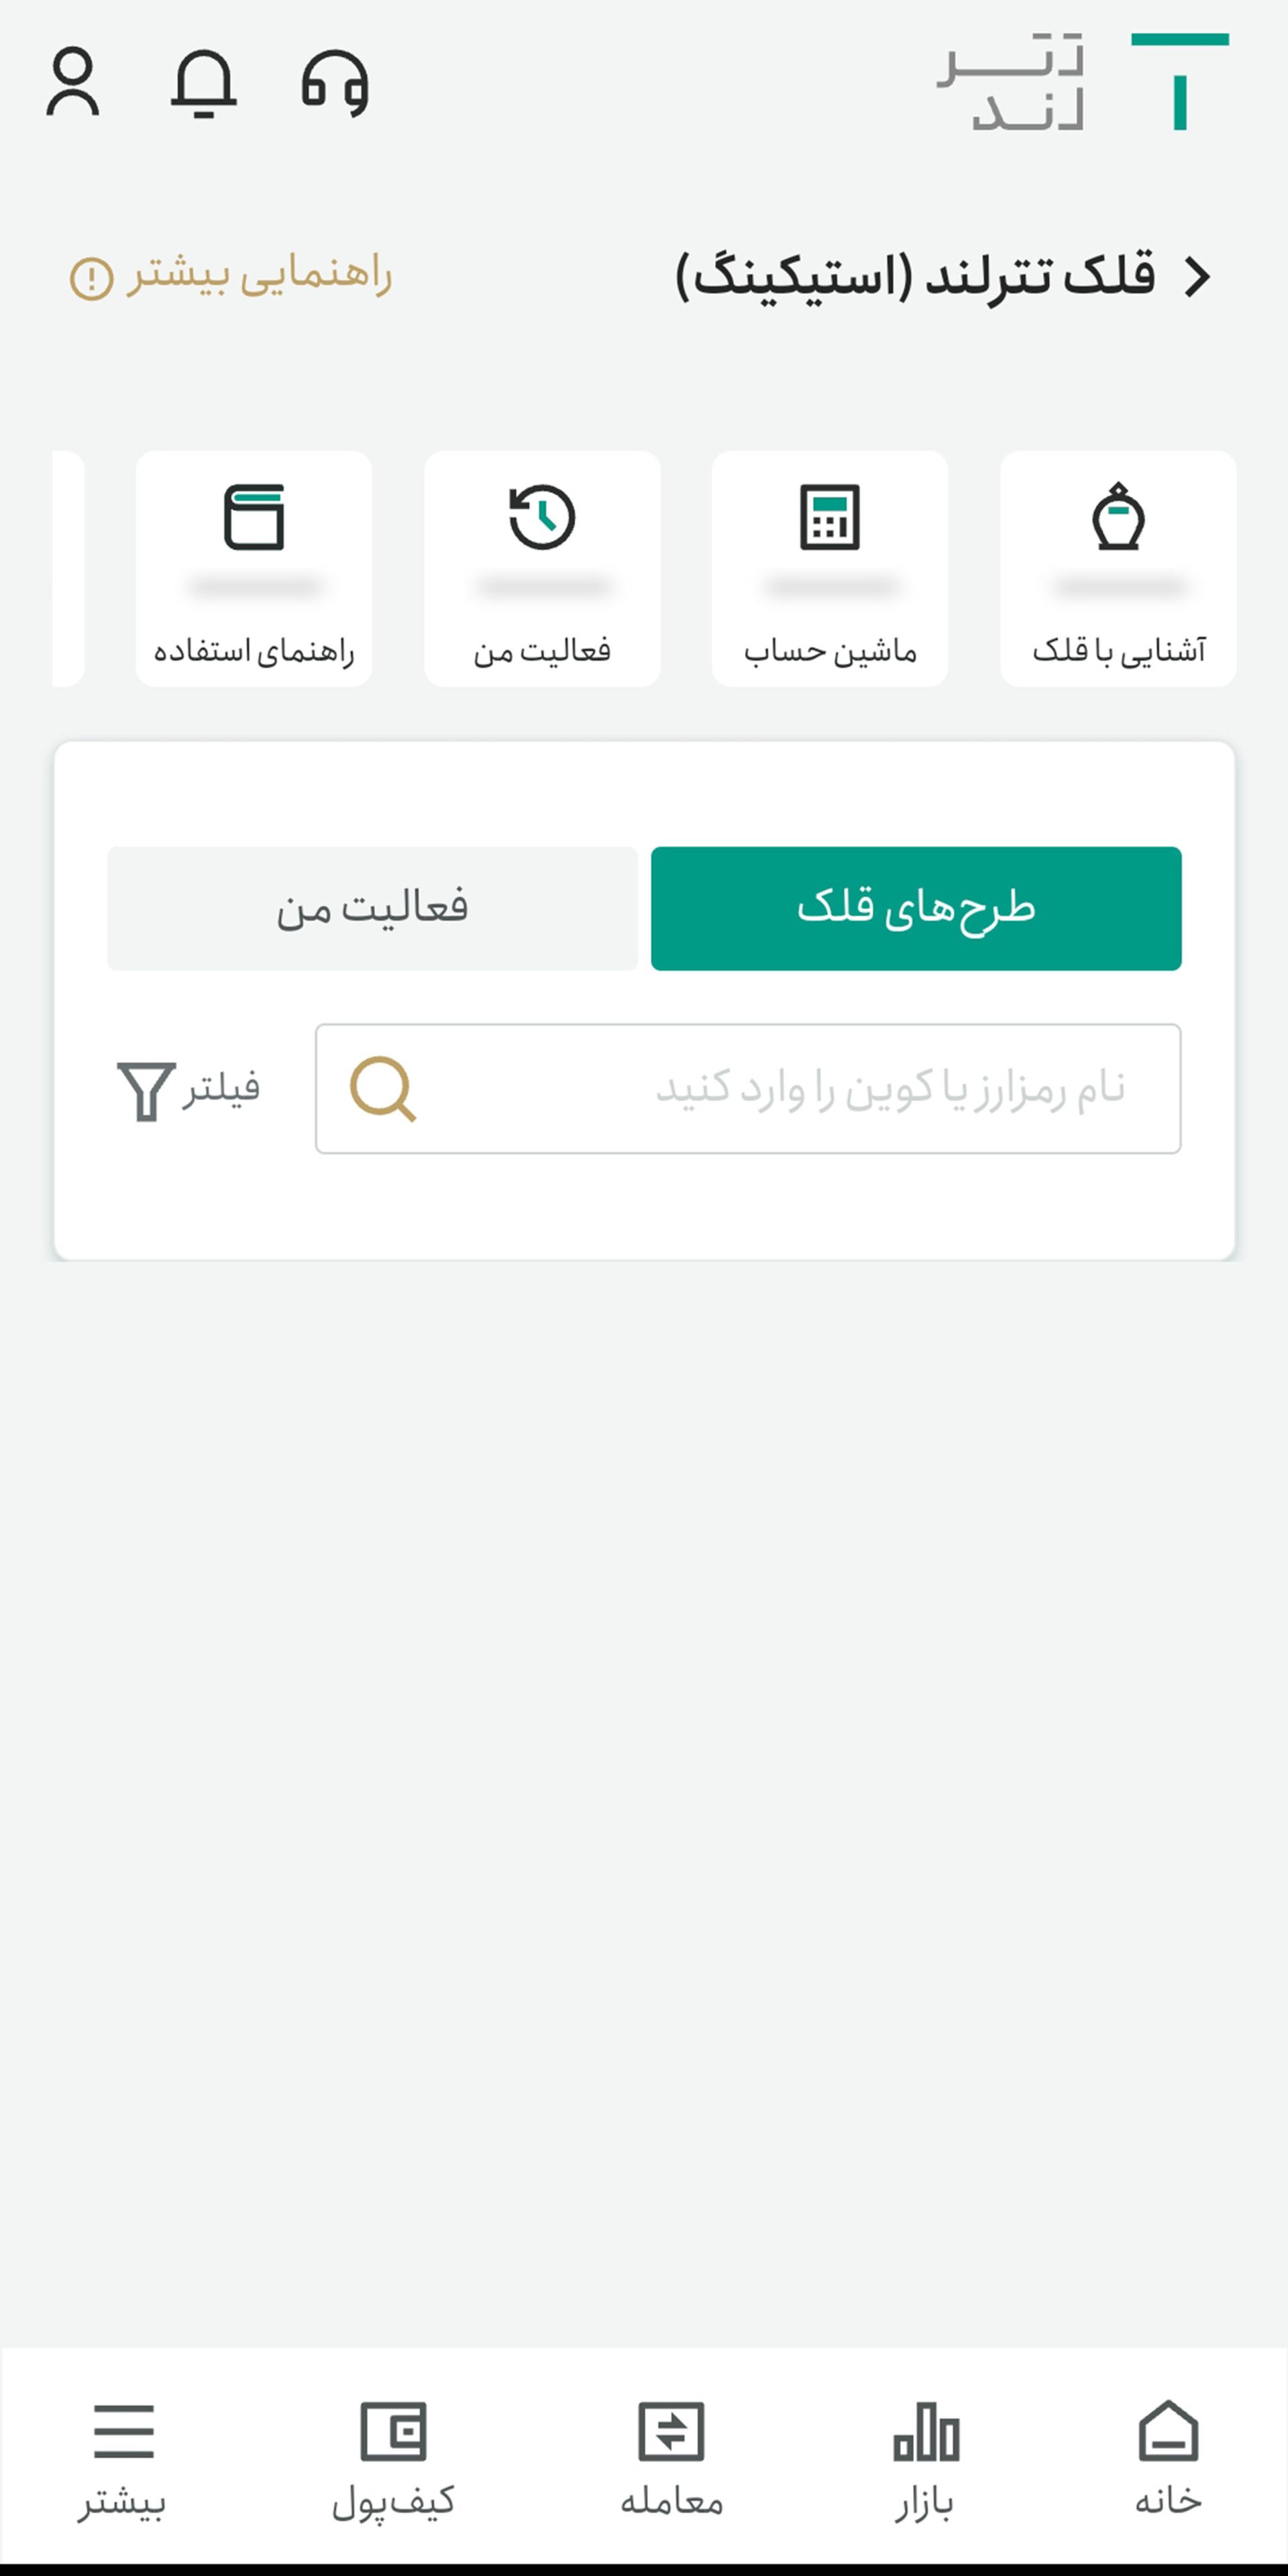Tap the Tetherland logo
This screenshot has height=2576, width=1288.
(1083, 83)
